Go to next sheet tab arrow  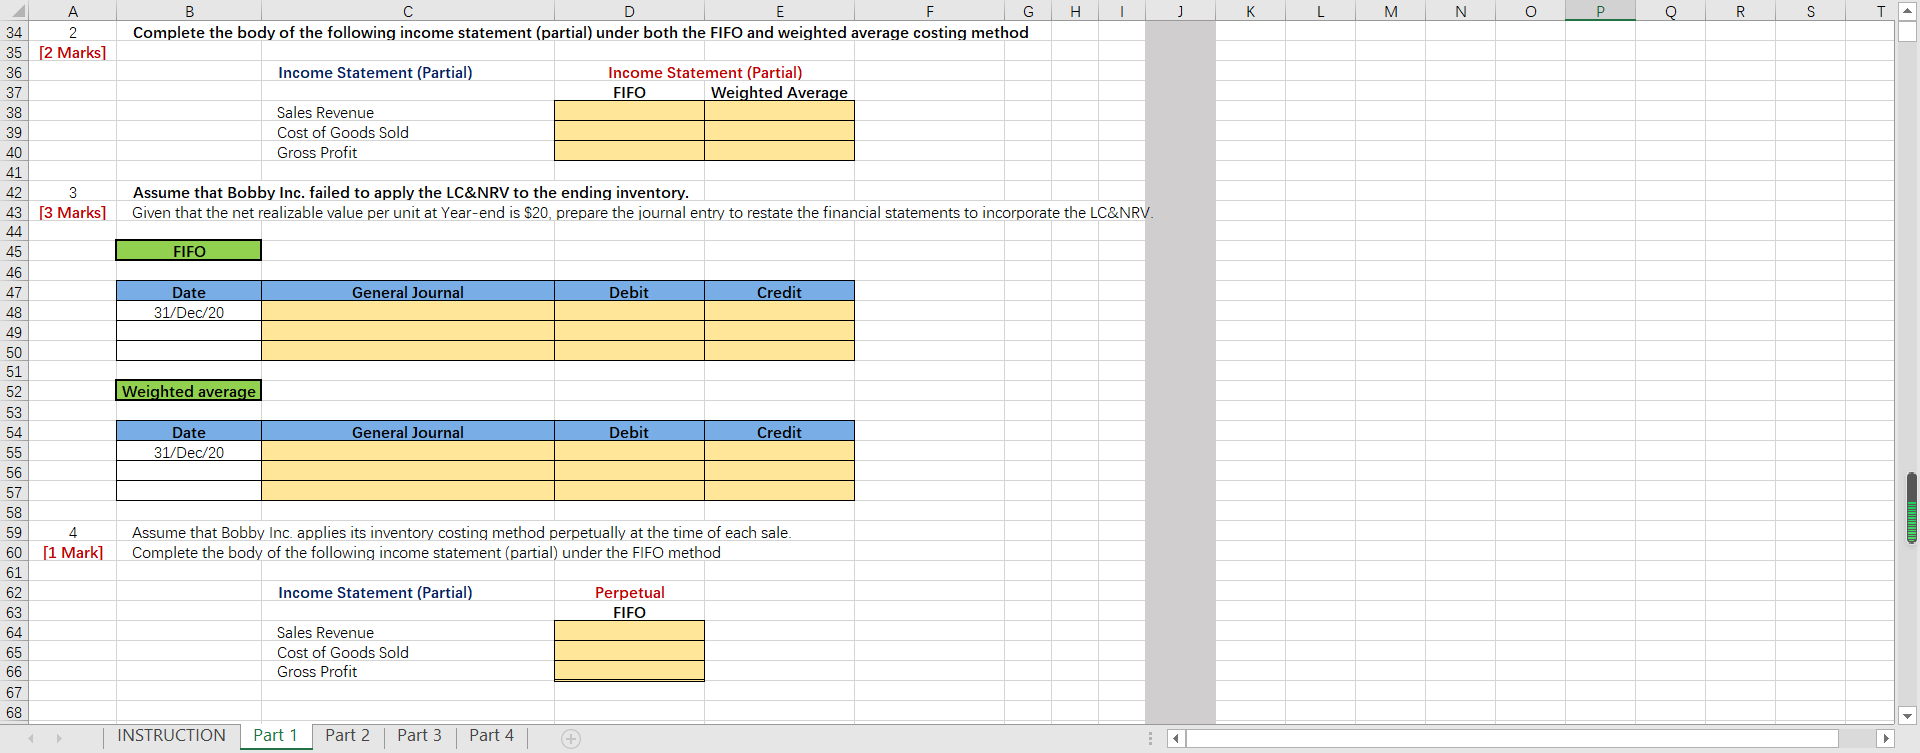(59, 738)
